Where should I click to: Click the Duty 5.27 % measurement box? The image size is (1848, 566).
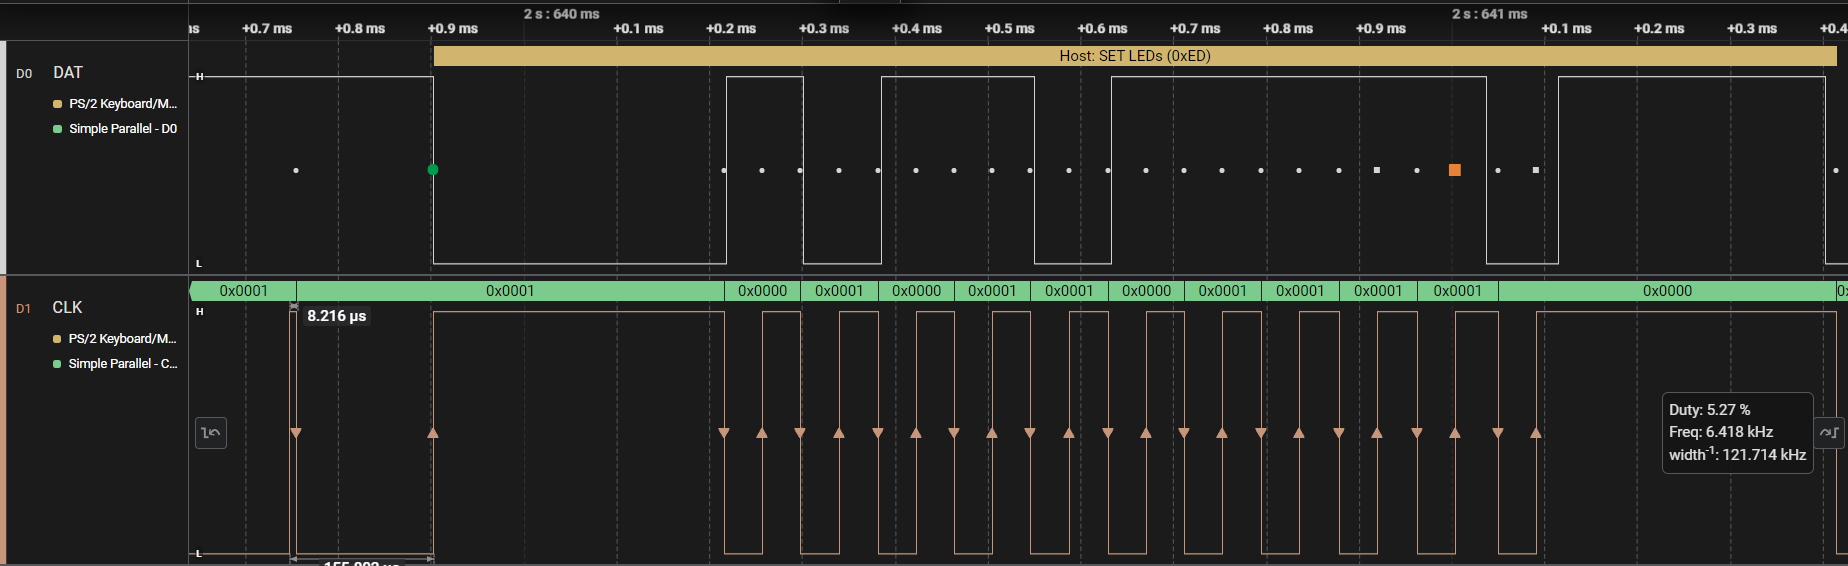coord(1737,432)
